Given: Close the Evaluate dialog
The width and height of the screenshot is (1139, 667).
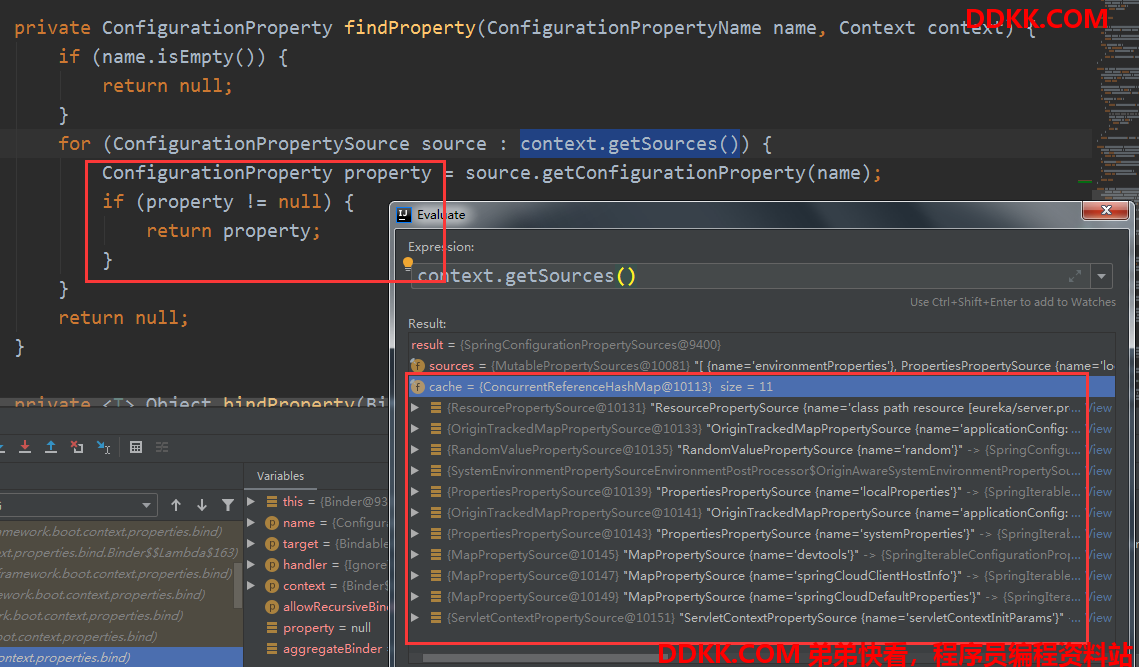Looking at the screenshot, I should coord(1106,210).
